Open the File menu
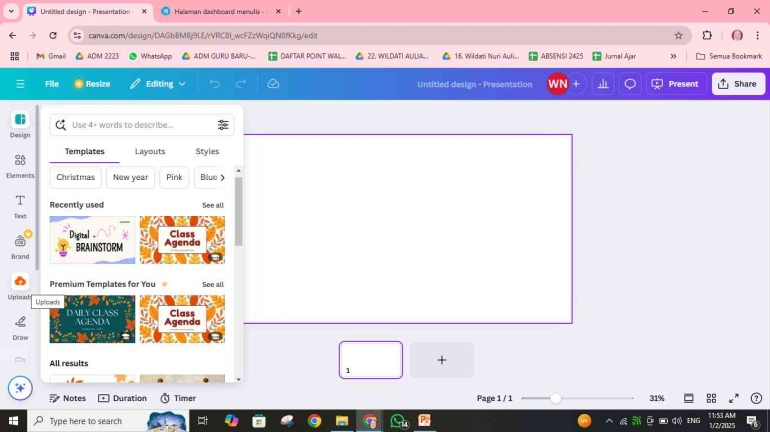Image resolution: width=770 pixels, height=432 pixels. click(x=52, y=84)
